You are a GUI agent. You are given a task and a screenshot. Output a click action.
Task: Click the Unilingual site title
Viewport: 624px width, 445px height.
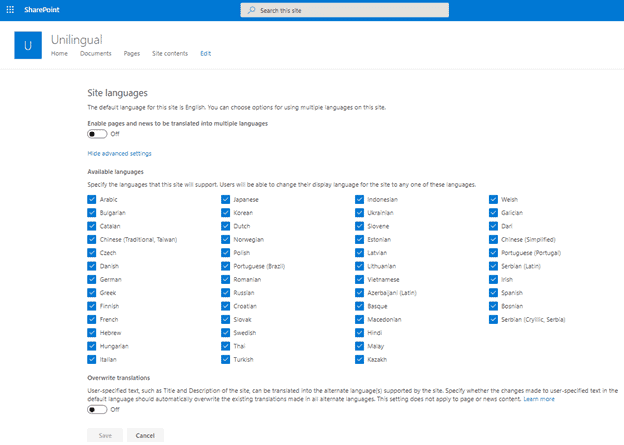[x=77, y=40]
